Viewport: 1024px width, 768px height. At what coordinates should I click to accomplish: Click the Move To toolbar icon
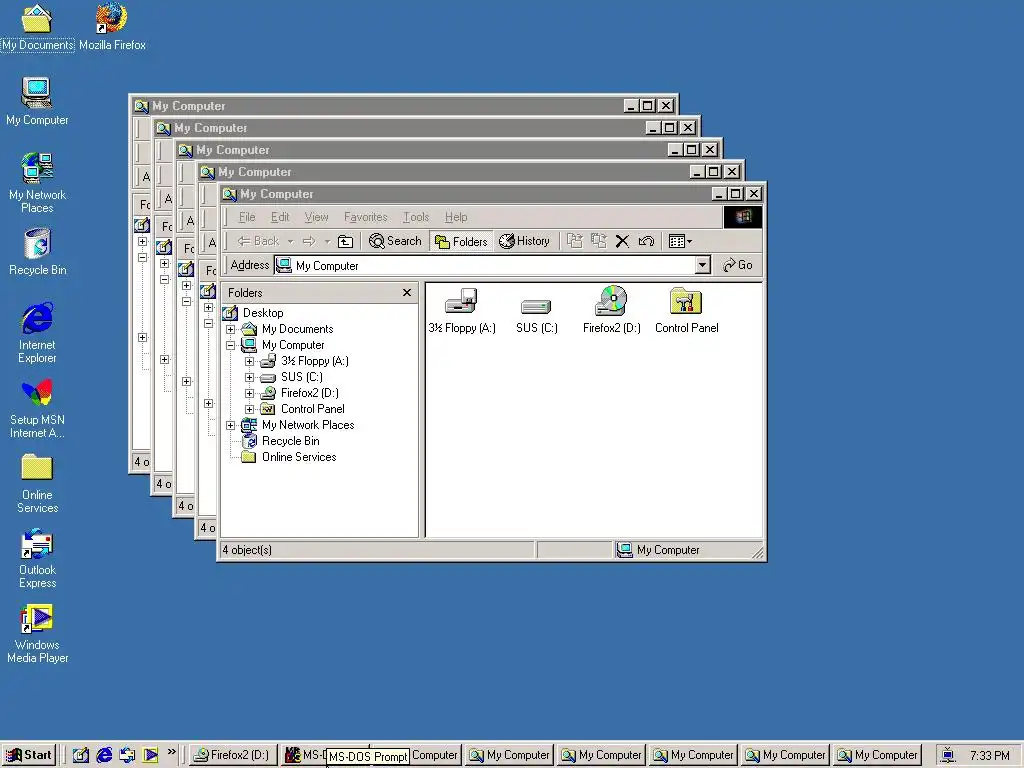(575, 241)
